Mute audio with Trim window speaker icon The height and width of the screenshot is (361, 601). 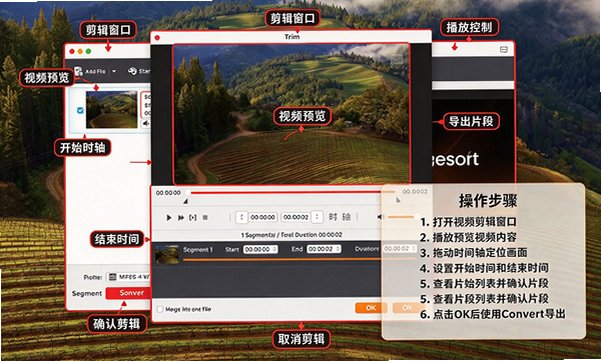(x=380, y=217)
